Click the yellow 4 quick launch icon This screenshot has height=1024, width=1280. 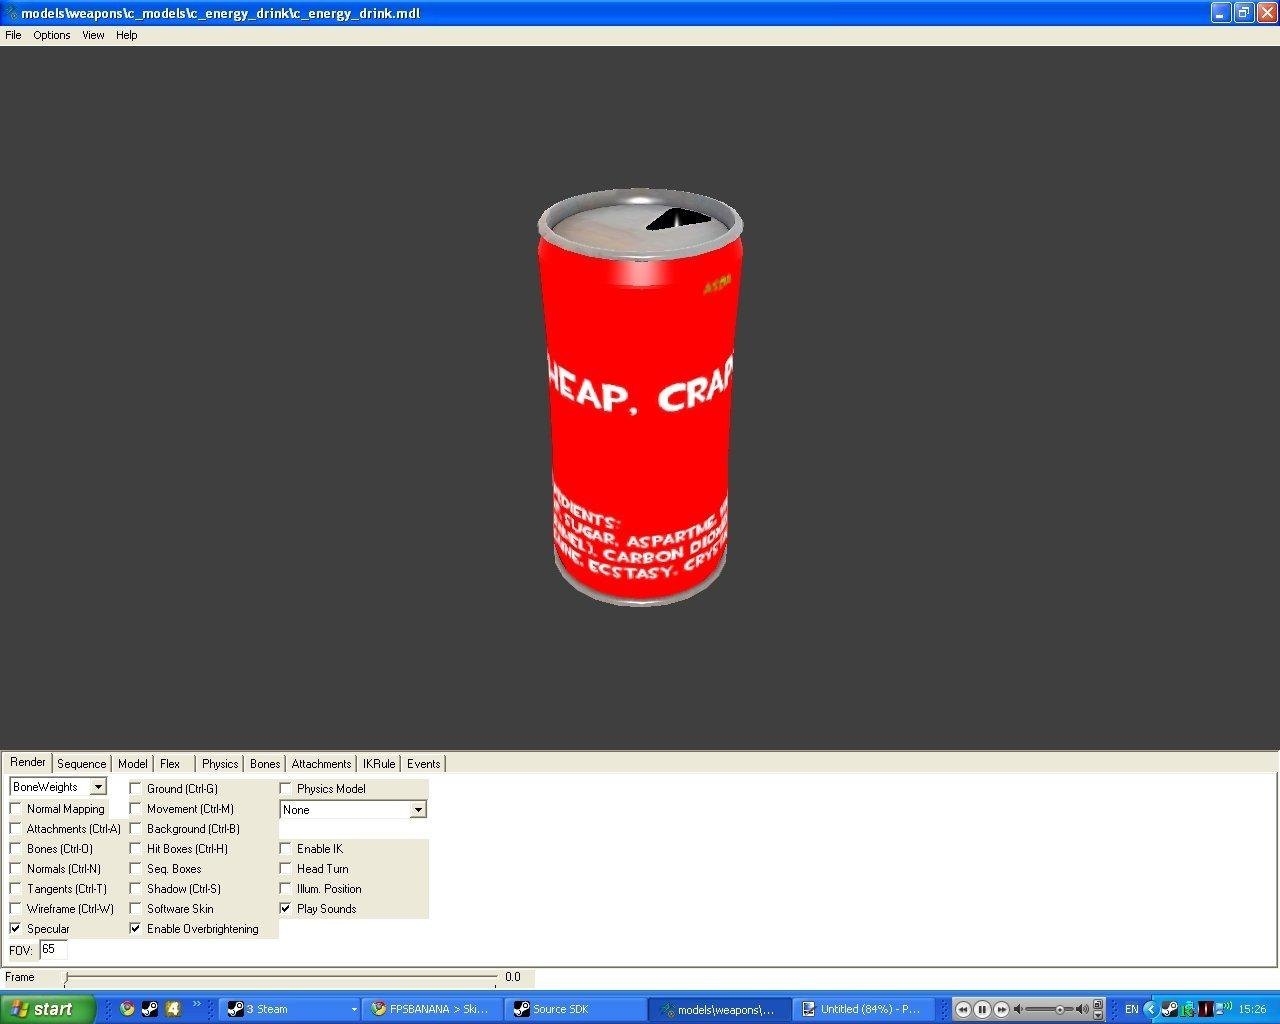tap(173, 1009)
